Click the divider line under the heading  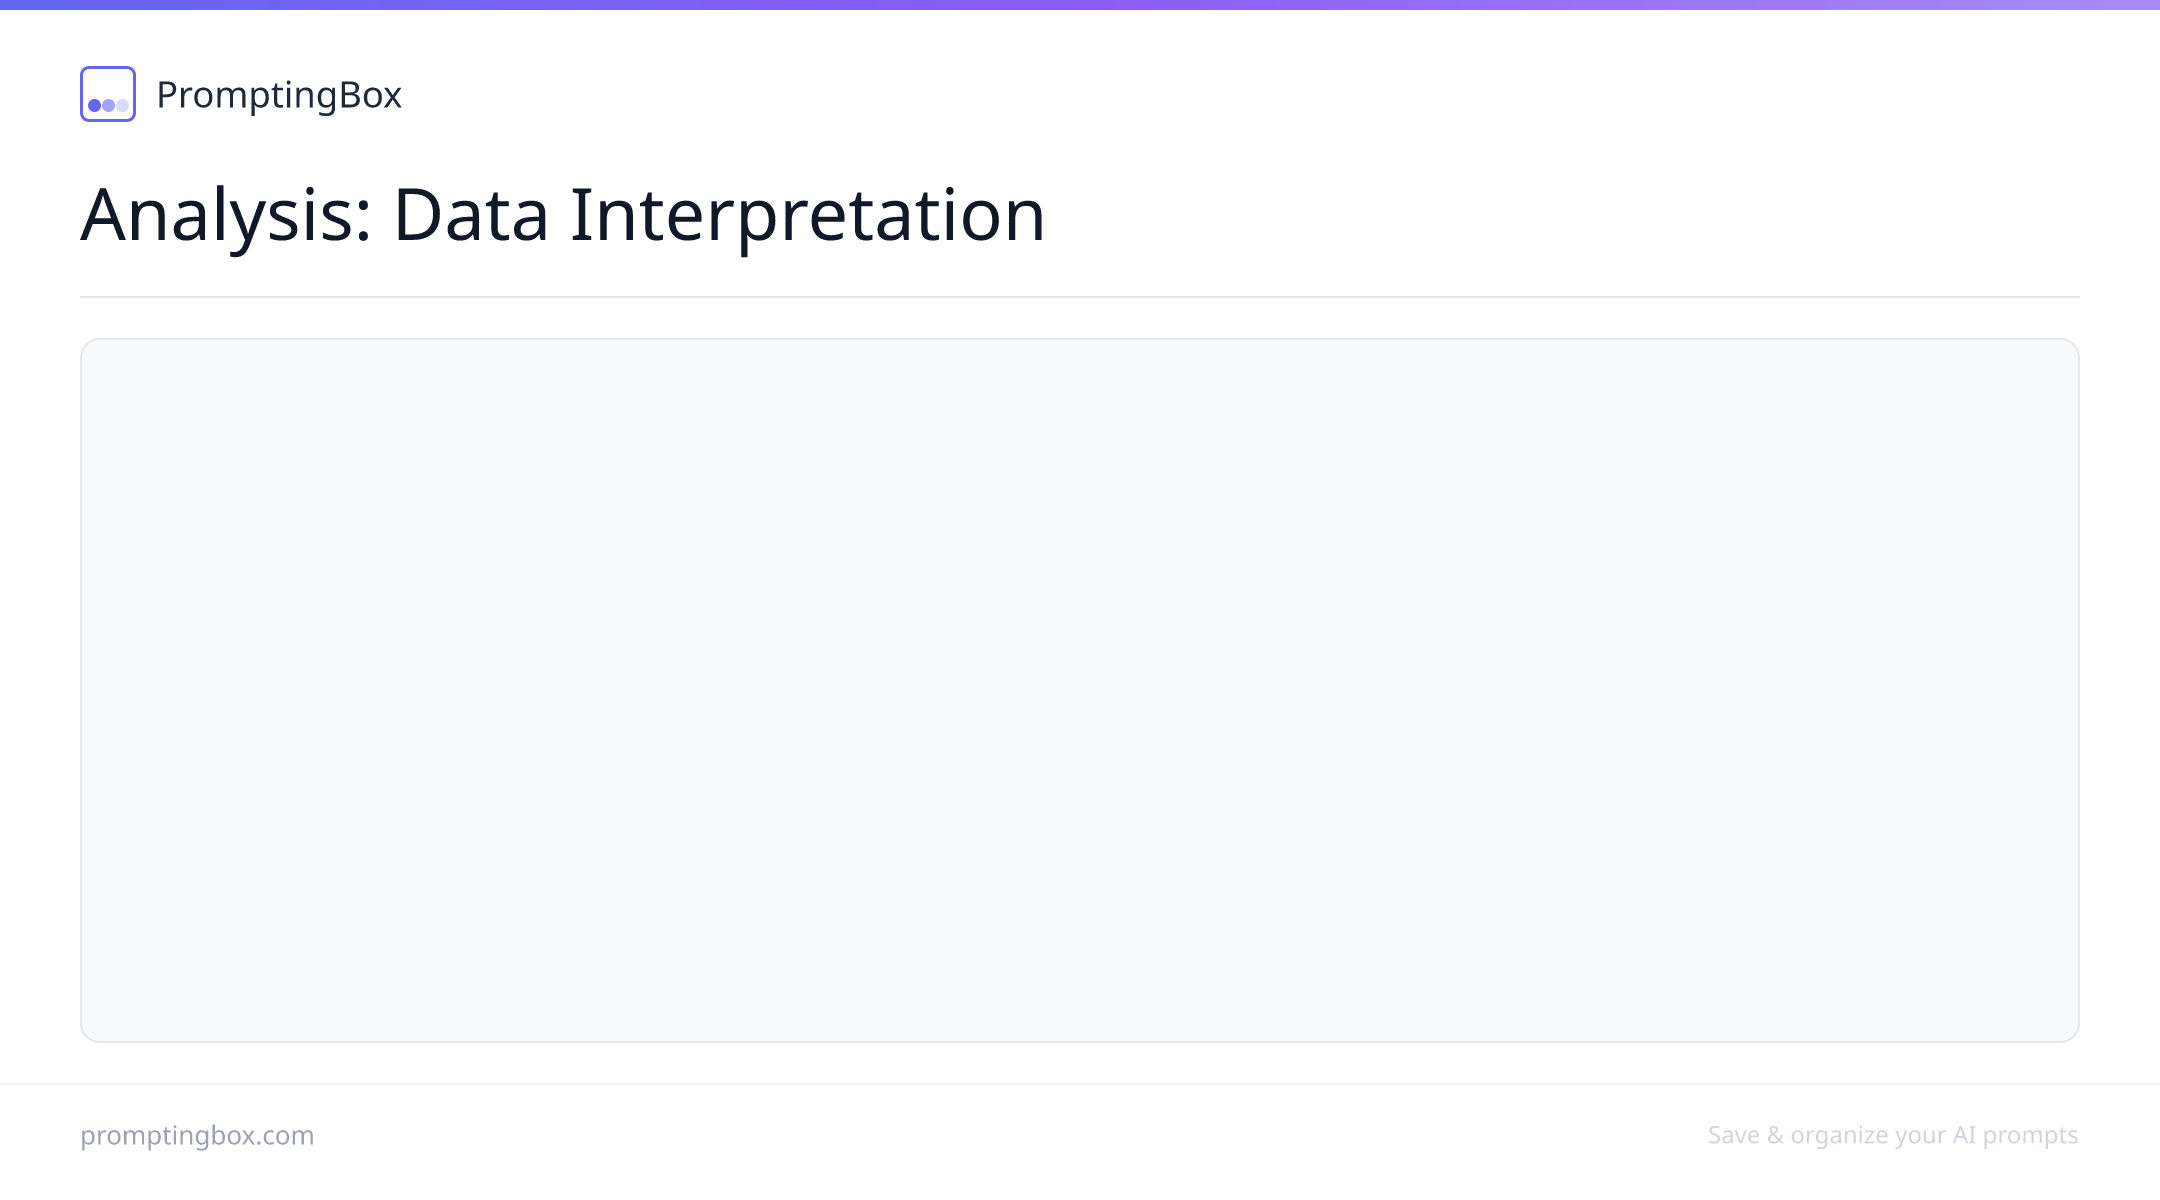click(x=1080, y=297)
